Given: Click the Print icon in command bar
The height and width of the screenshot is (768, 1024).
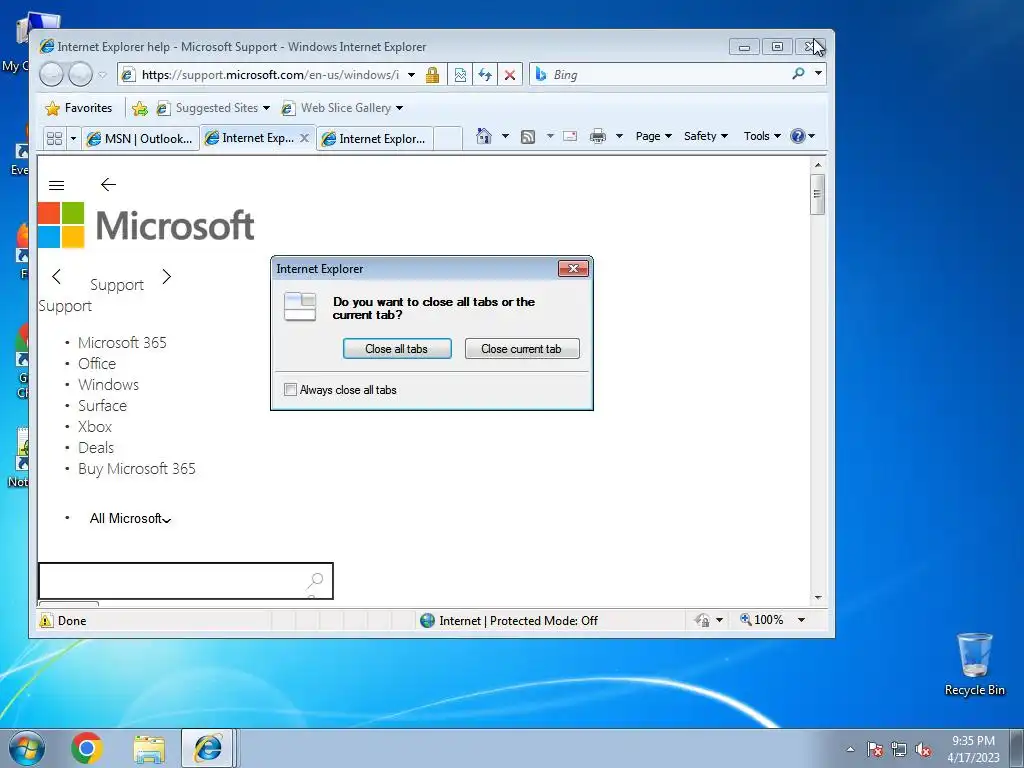Looking at the screenshot, I should tap(598, 136).
